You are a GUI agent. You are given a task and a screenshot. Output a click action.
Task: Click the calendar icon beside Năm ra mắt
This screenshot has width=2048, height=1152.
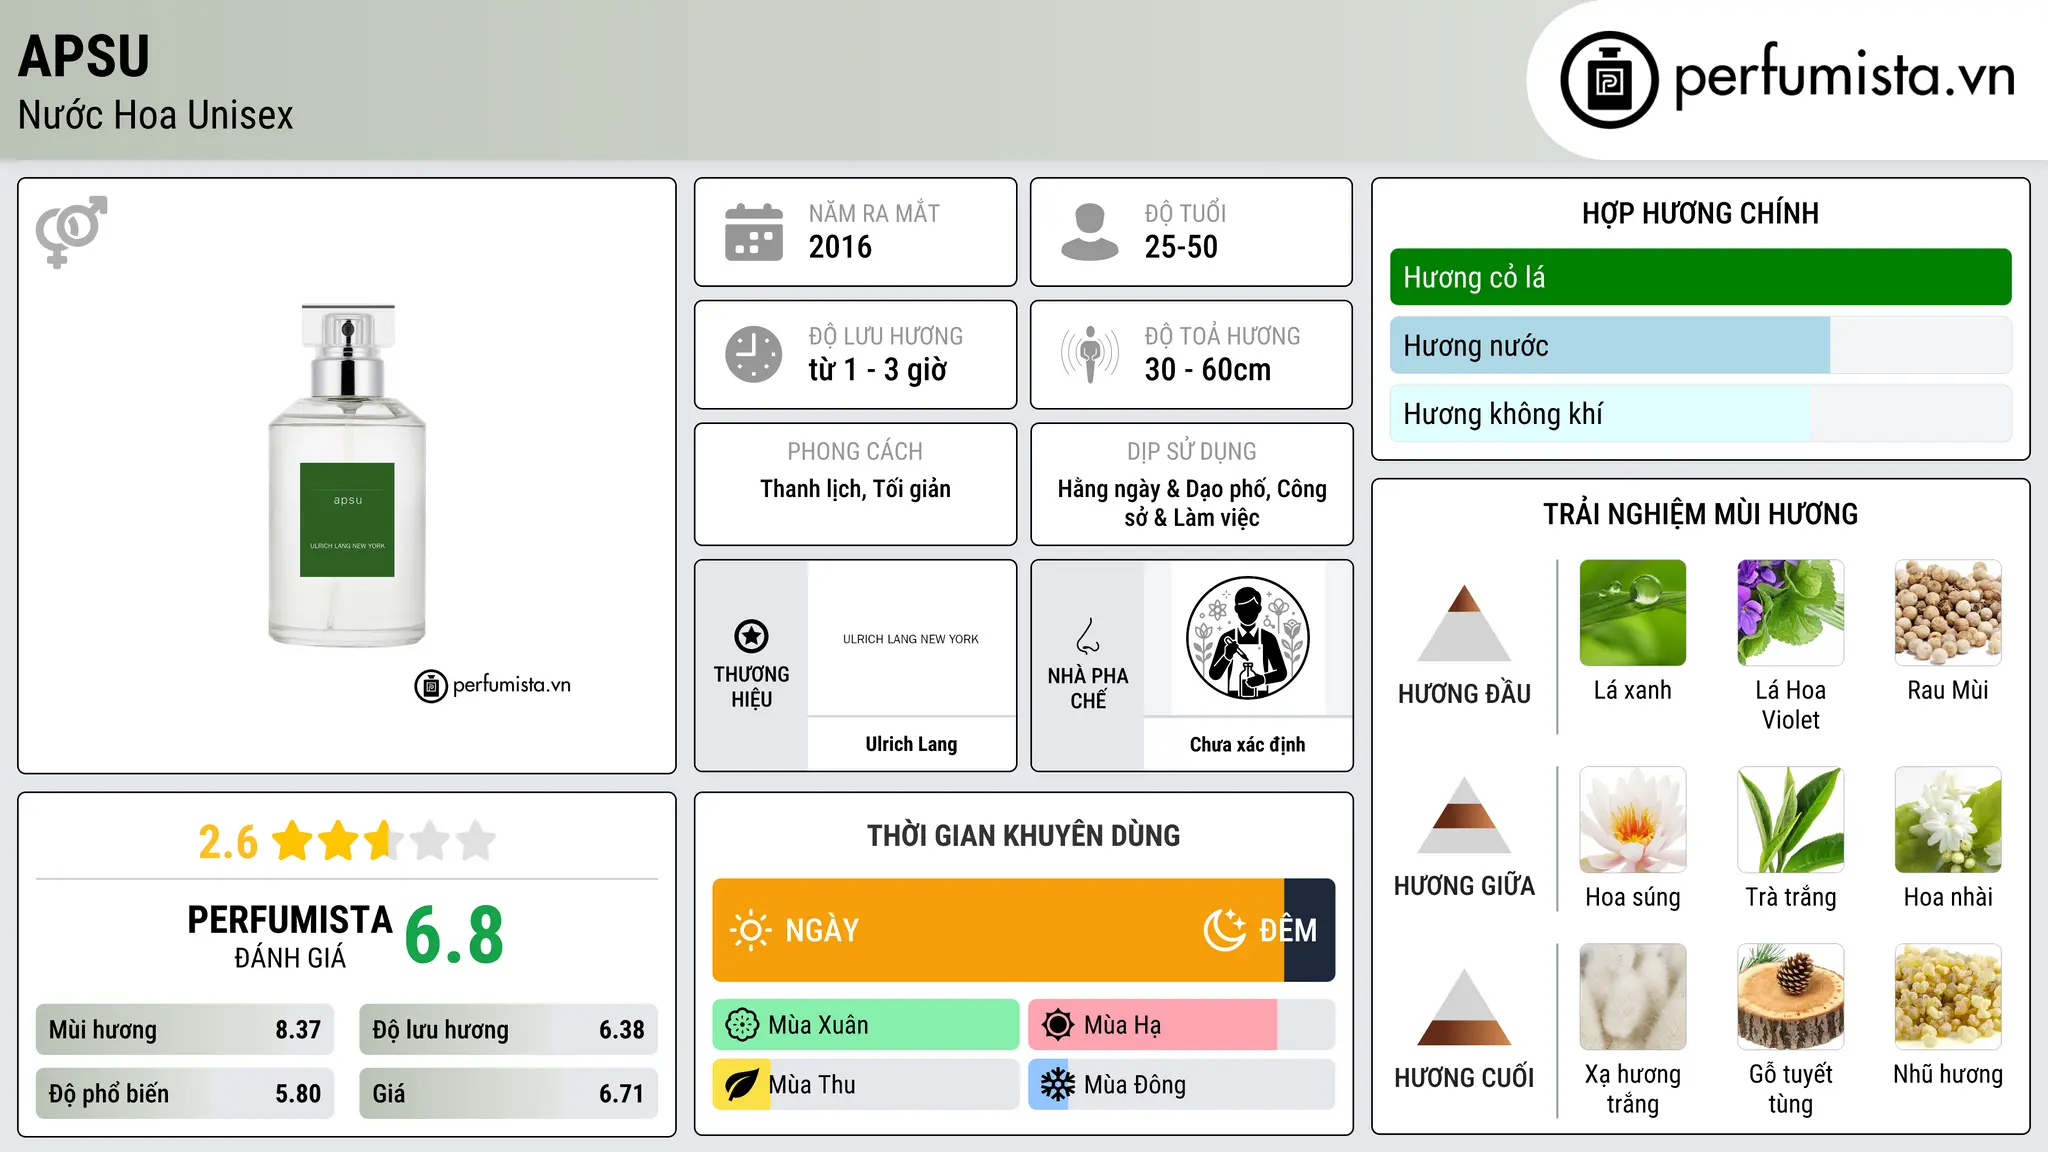754,232
